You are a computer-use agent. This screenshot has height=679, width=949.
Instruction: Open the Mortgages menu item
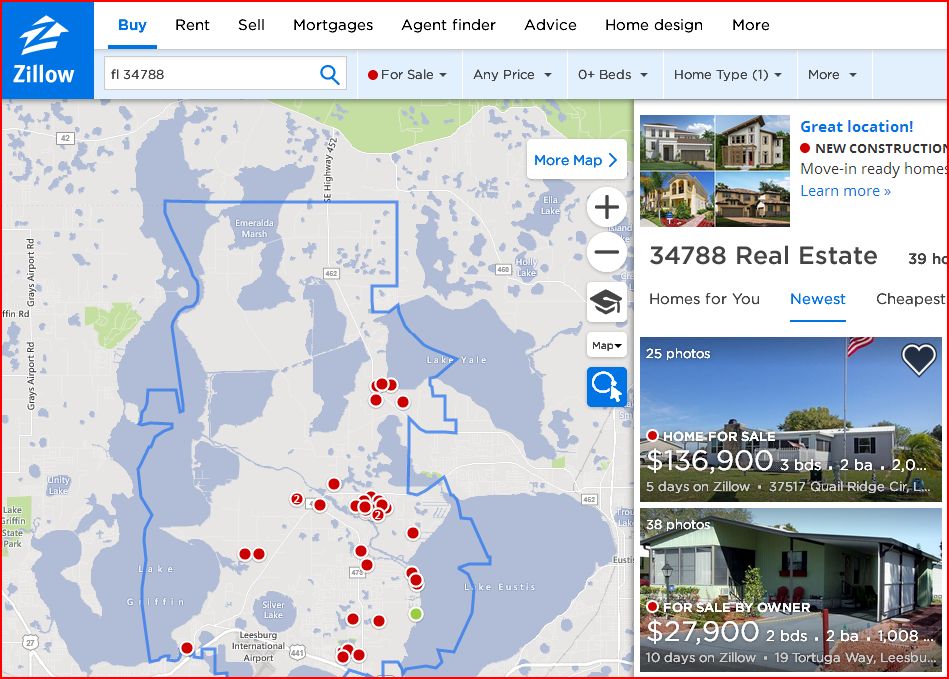point(333,25)
